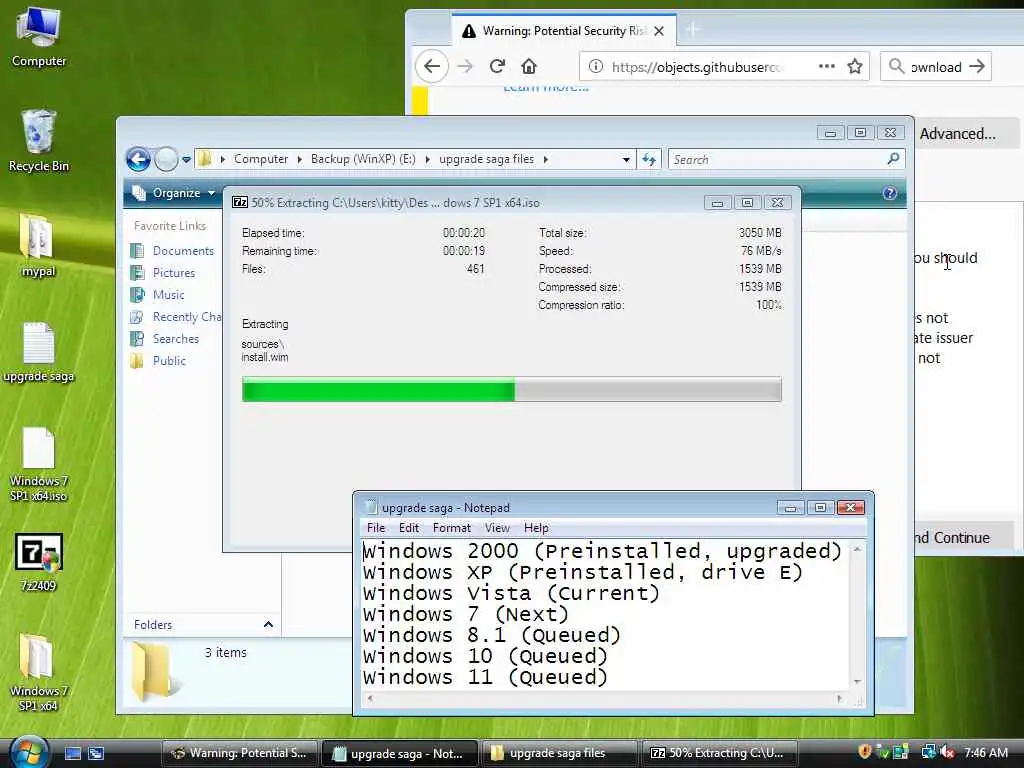Click the security shield tray icon
Image resolution: width=1024 pixels, height=768 pixels.
864,752
